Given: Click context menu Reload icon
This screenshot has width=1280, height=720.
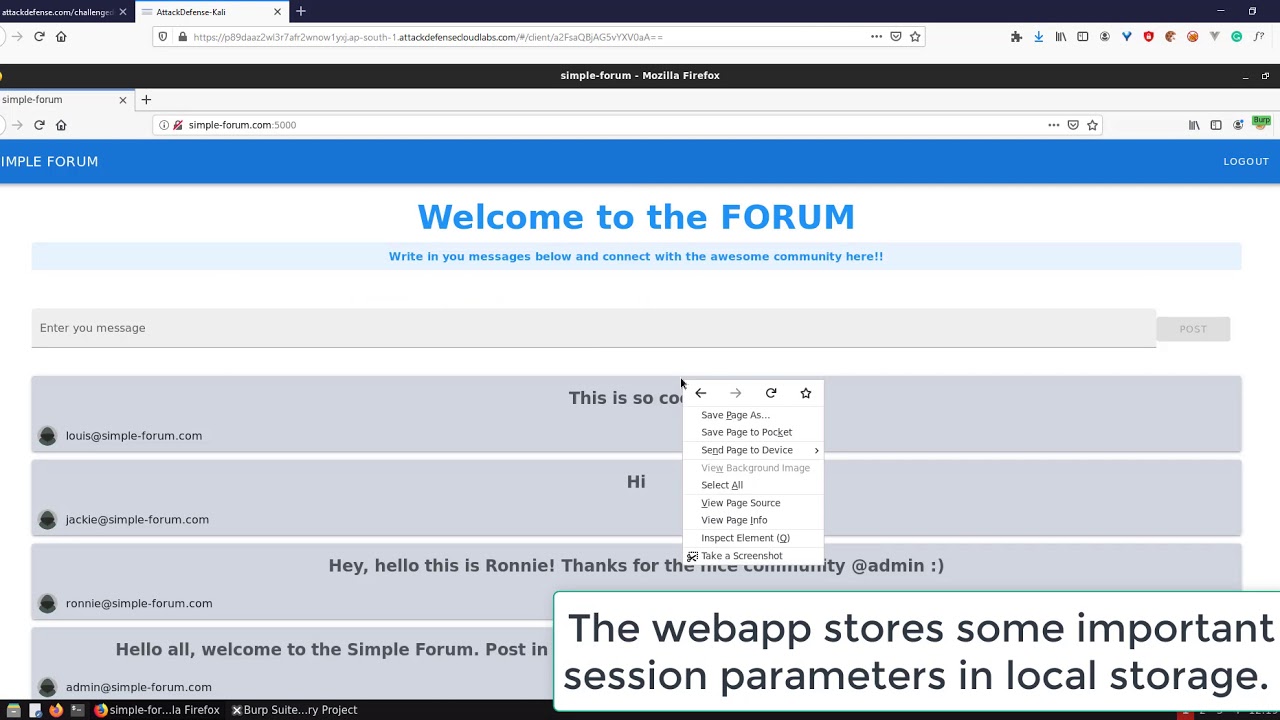Looking at the screenshot, I should pyautogui.click(x=771, y=393).
